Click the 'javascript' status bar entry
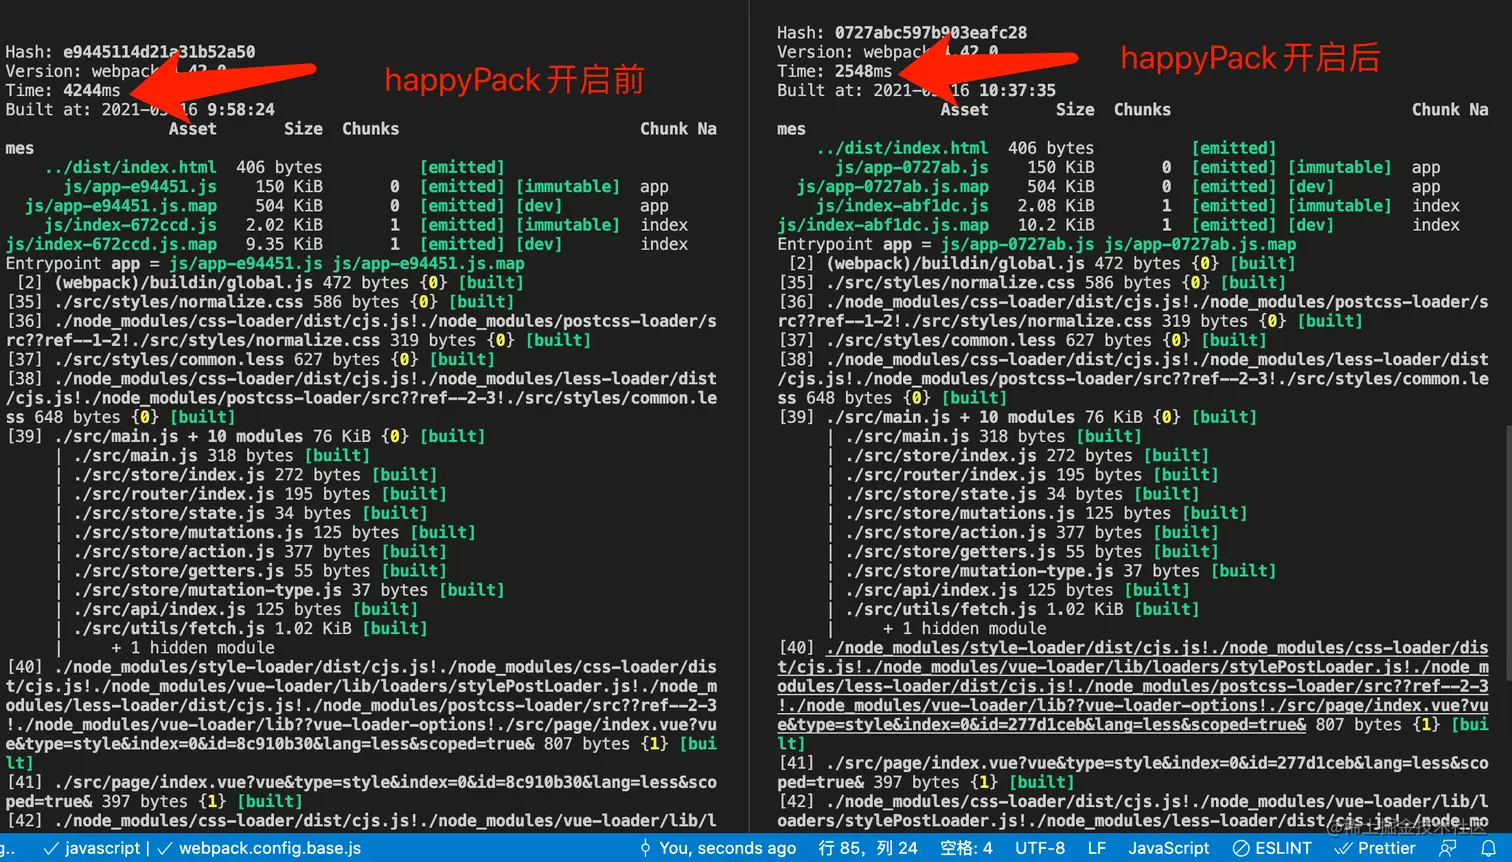This screenshot has width=1512, height=862. click(x=93, y=848)
